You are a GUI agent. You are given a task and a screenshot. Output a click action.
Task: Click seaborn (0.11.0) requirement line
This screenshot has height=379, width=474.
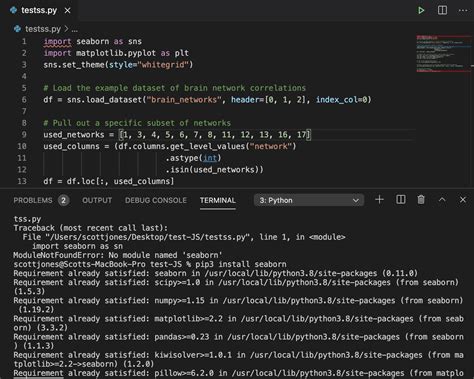pos(215,273)
